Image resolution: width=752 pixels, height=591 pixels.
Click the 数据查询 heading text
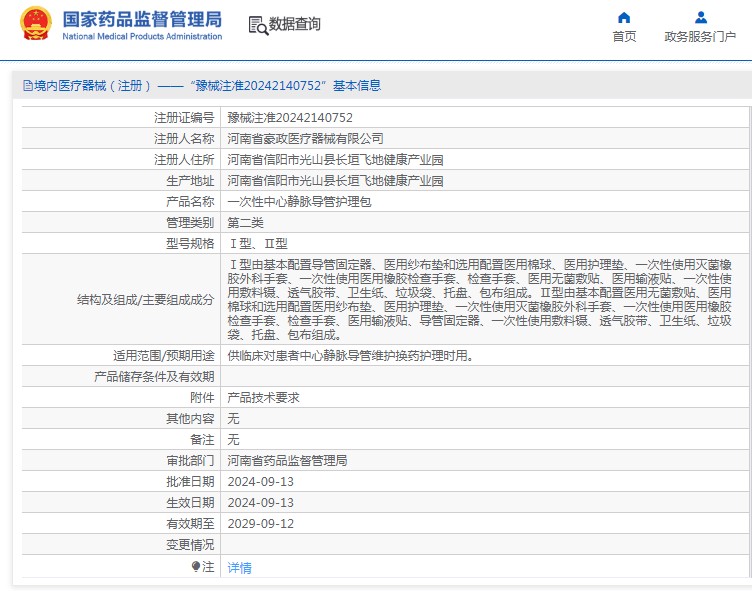295,24
